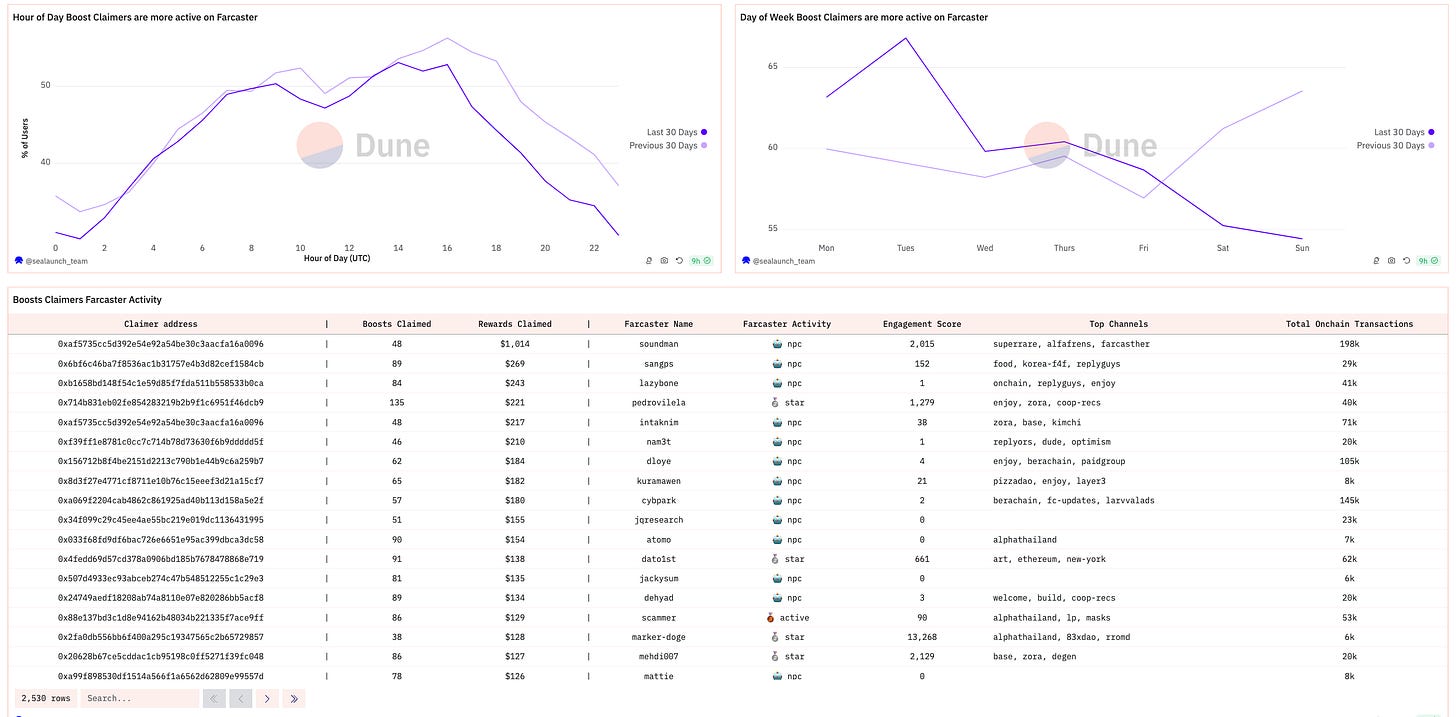Open the Day of Week Boost Claimers chart title
The image size is (1456, 717).
click(864, 17)
